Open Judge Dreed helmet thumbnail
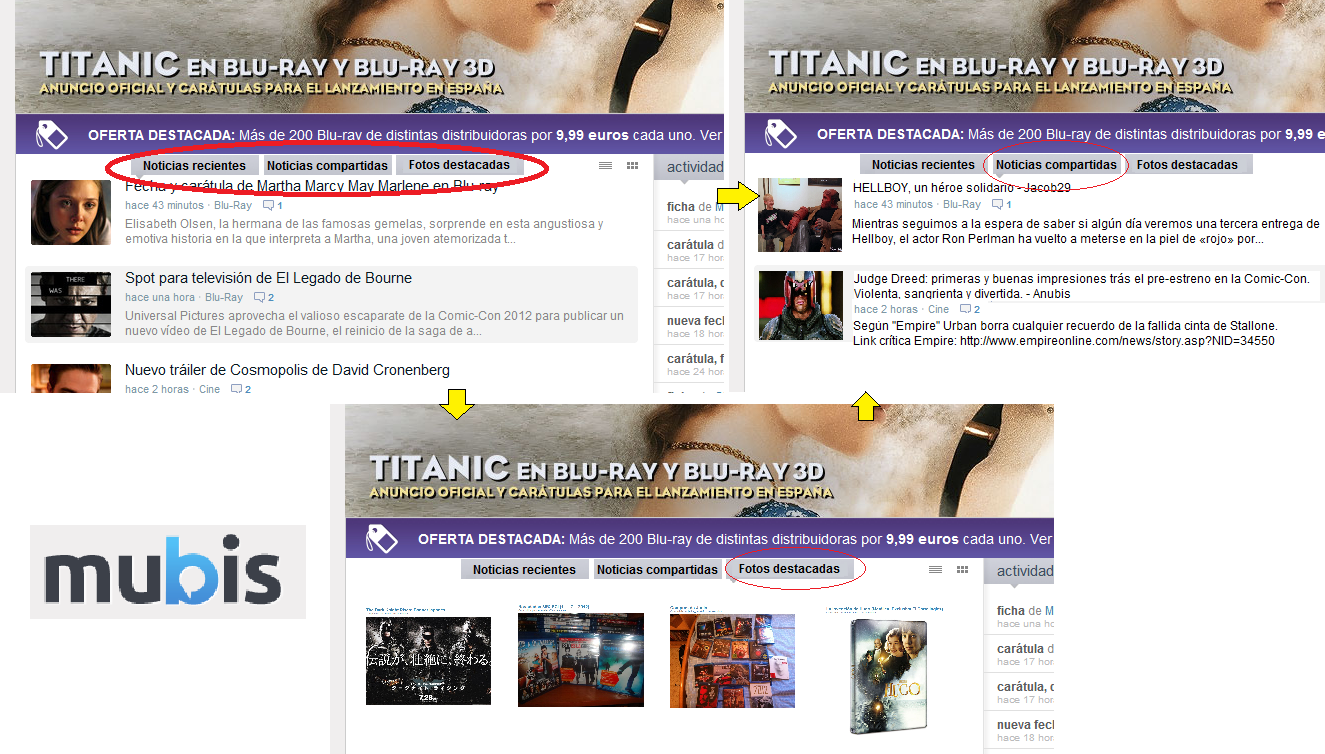1325x754 pixels. pos(800,305)
